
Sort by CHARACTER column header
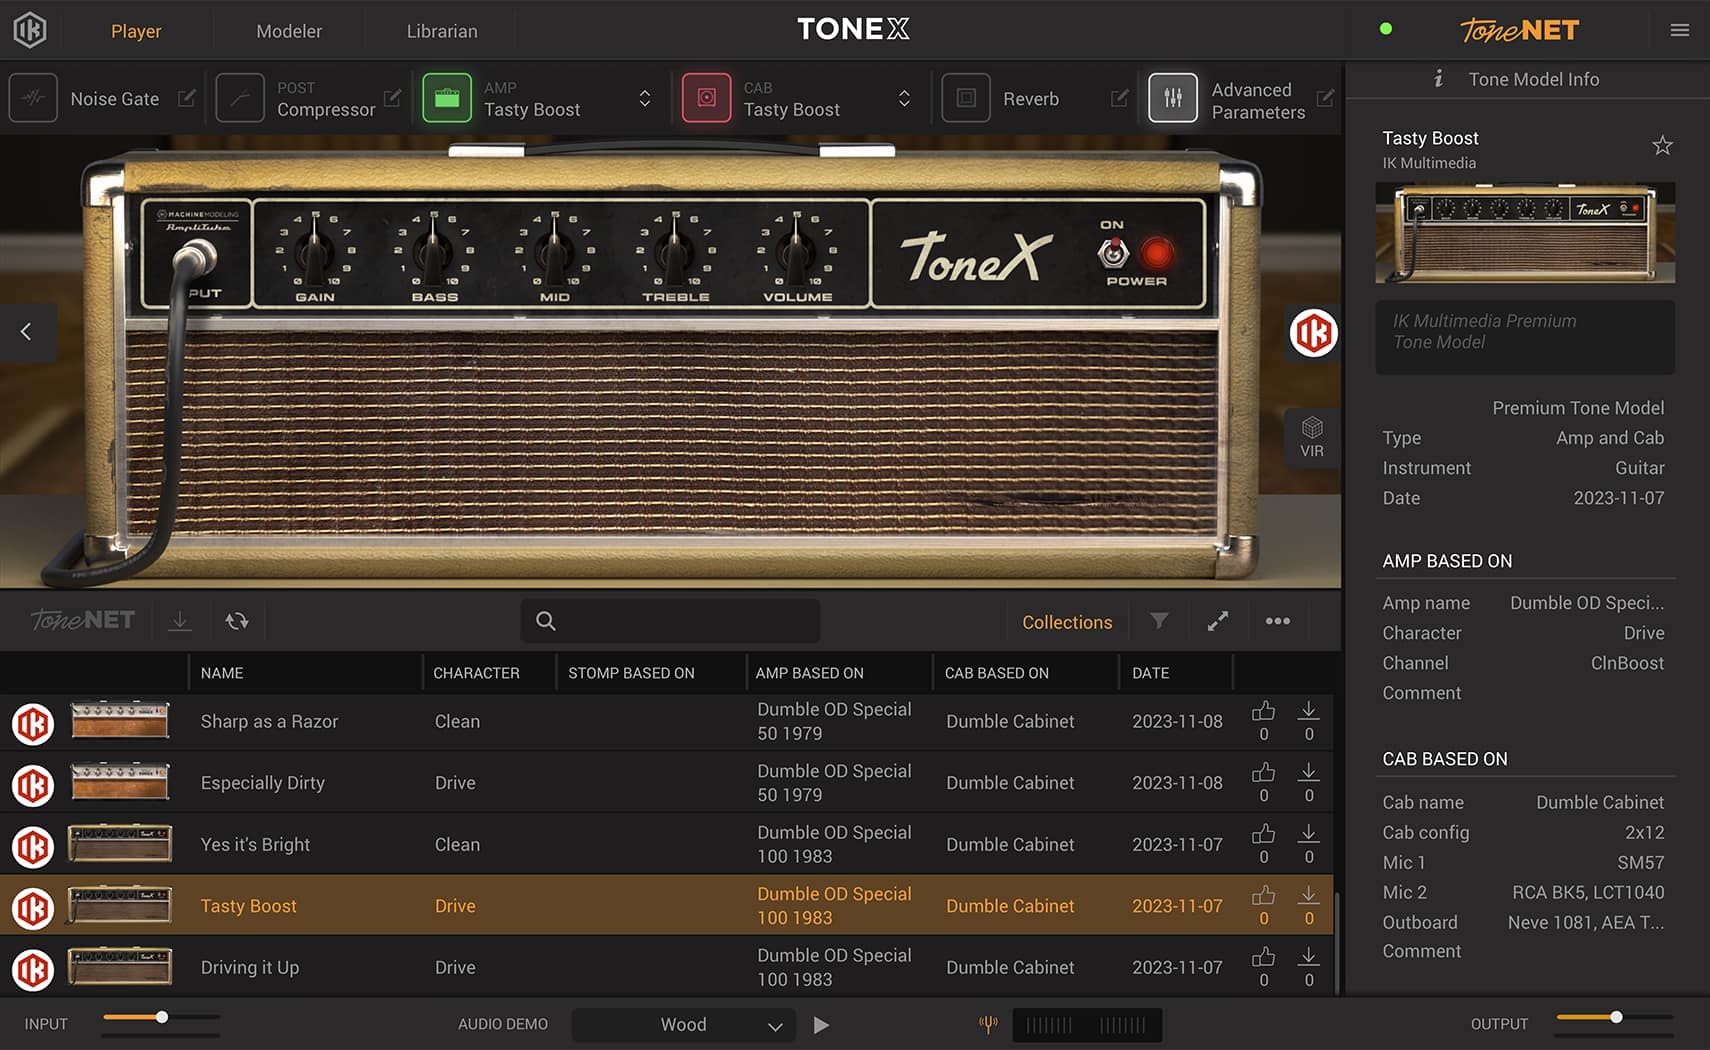click(x=476, y=673)
